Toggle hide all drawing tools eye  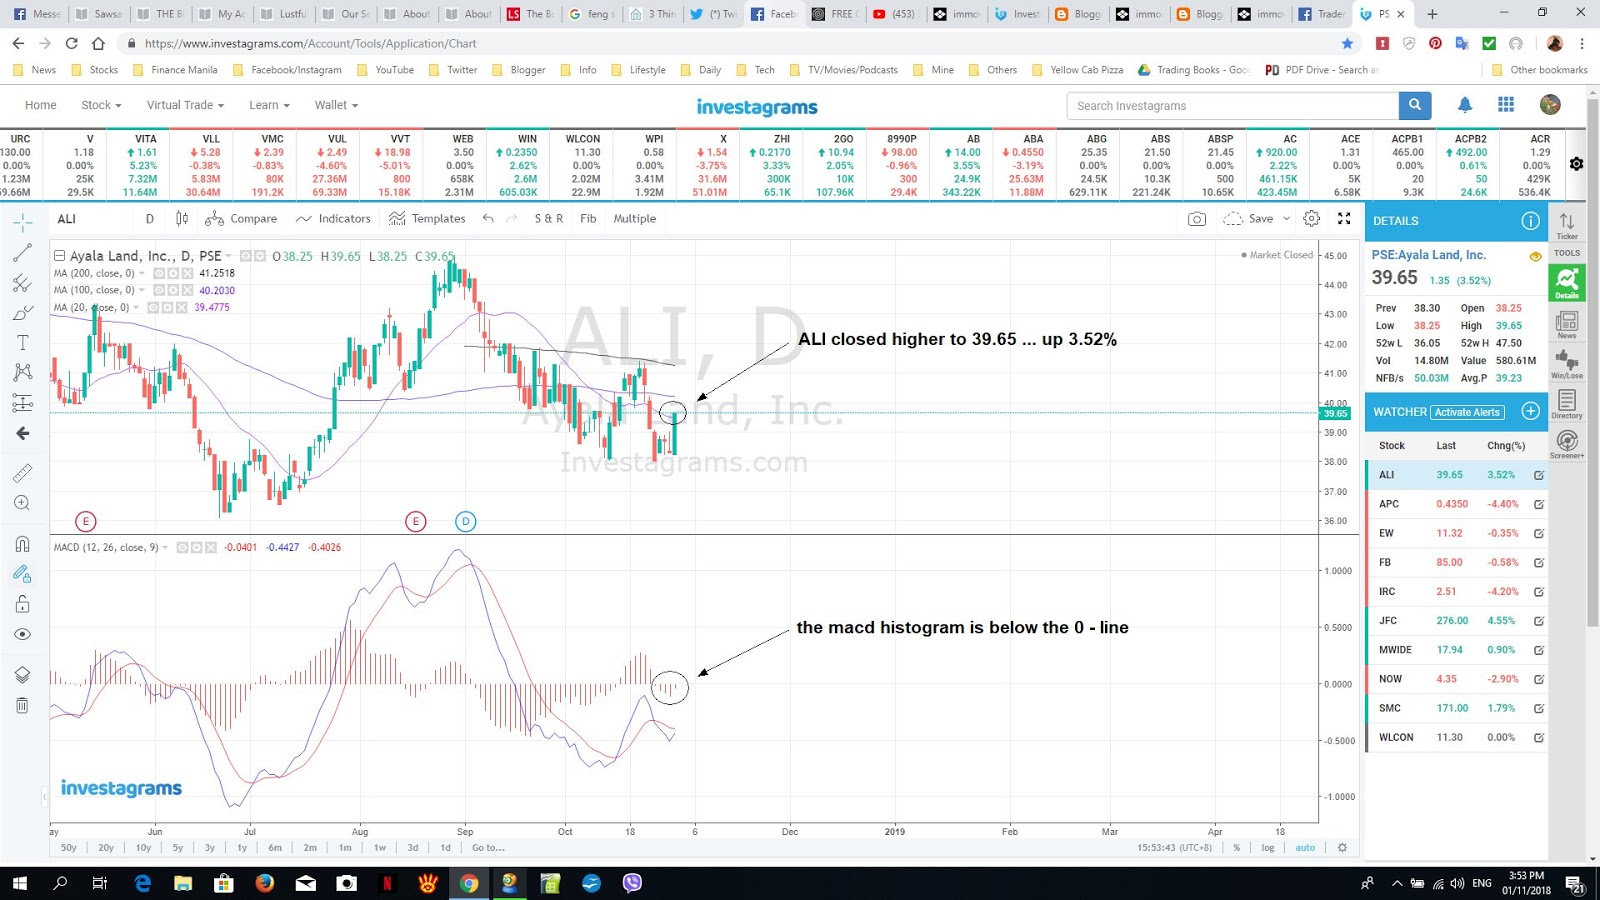coord(22,634)
